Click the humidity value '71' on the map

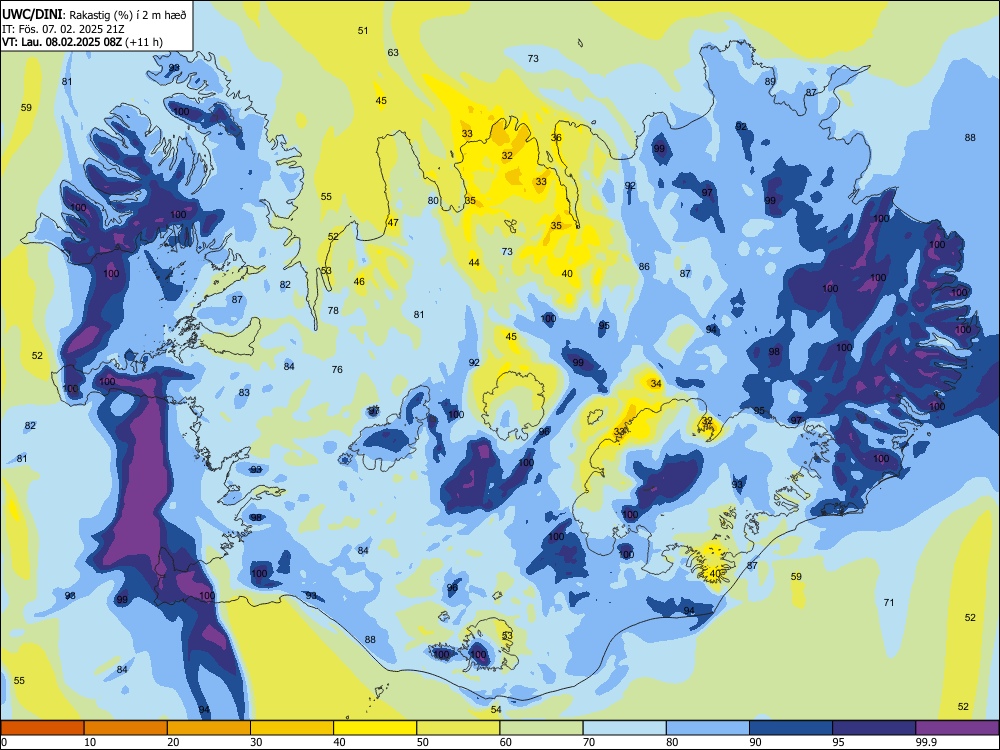[889, 602]
